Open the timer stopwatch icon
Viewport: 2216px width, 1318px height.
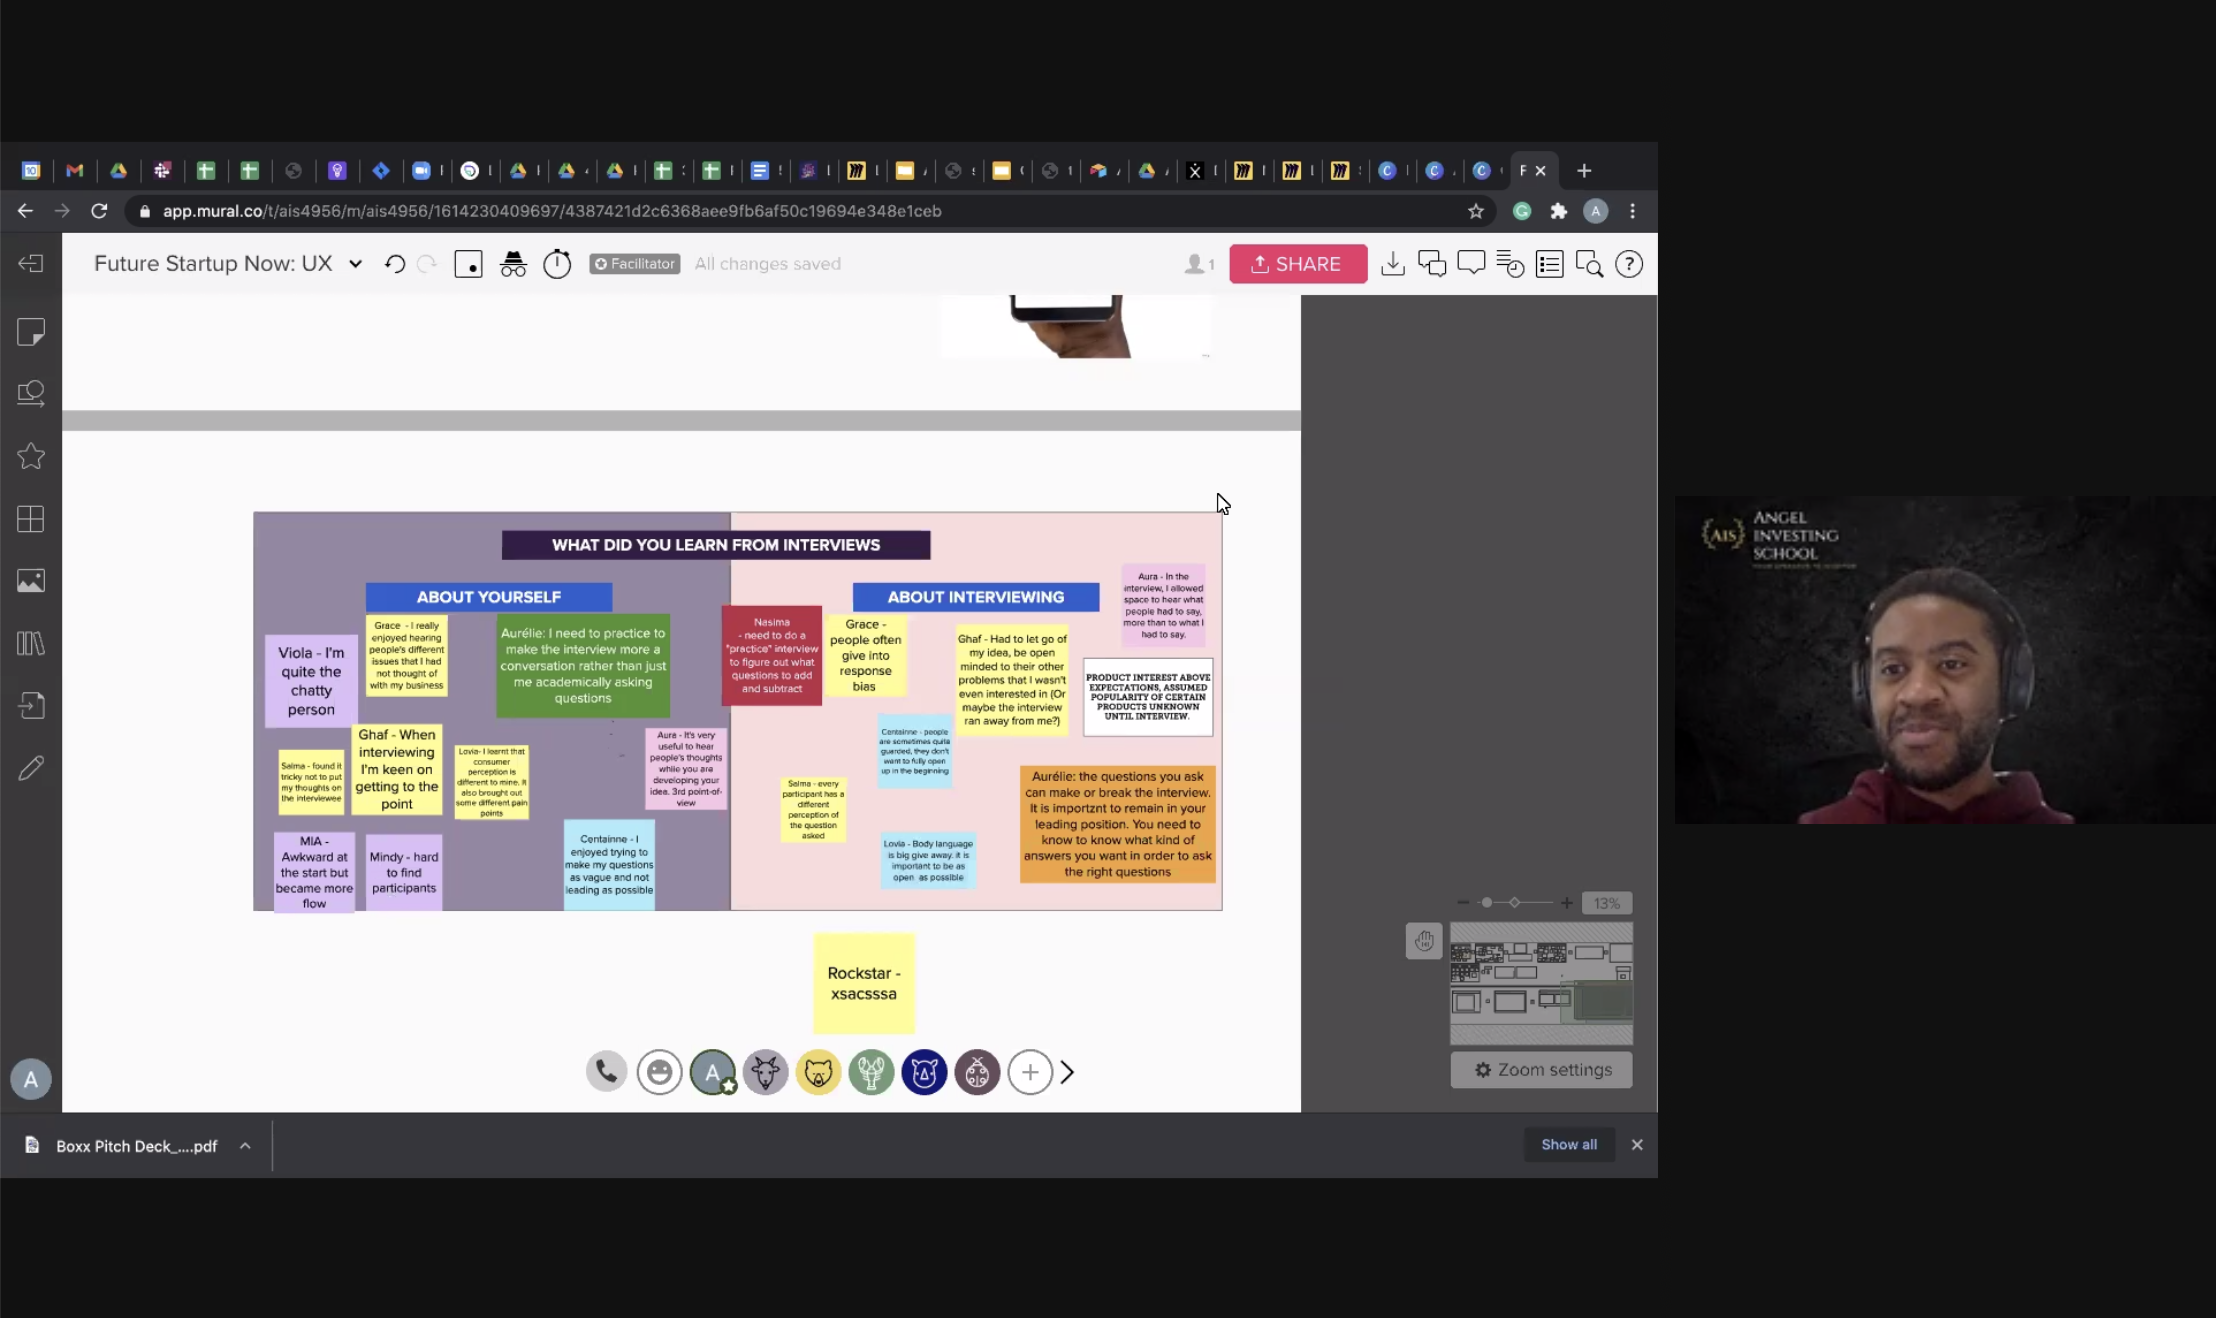(557, 264)
